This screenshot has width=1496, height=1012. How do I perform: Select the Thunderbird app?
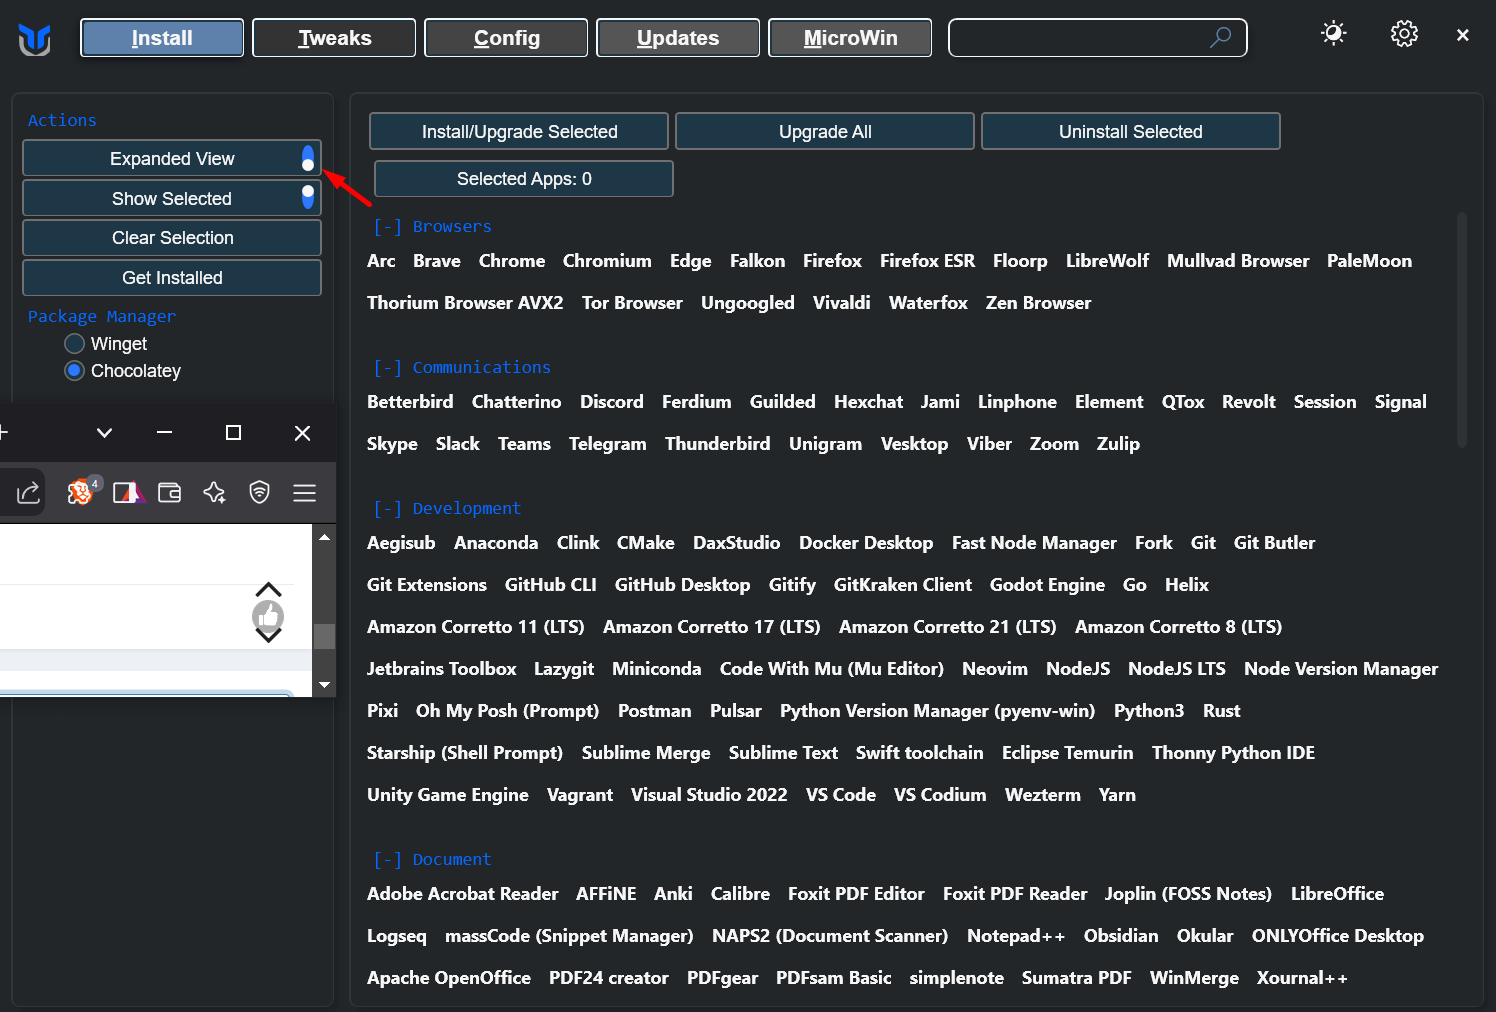click(x=718, y=444)
